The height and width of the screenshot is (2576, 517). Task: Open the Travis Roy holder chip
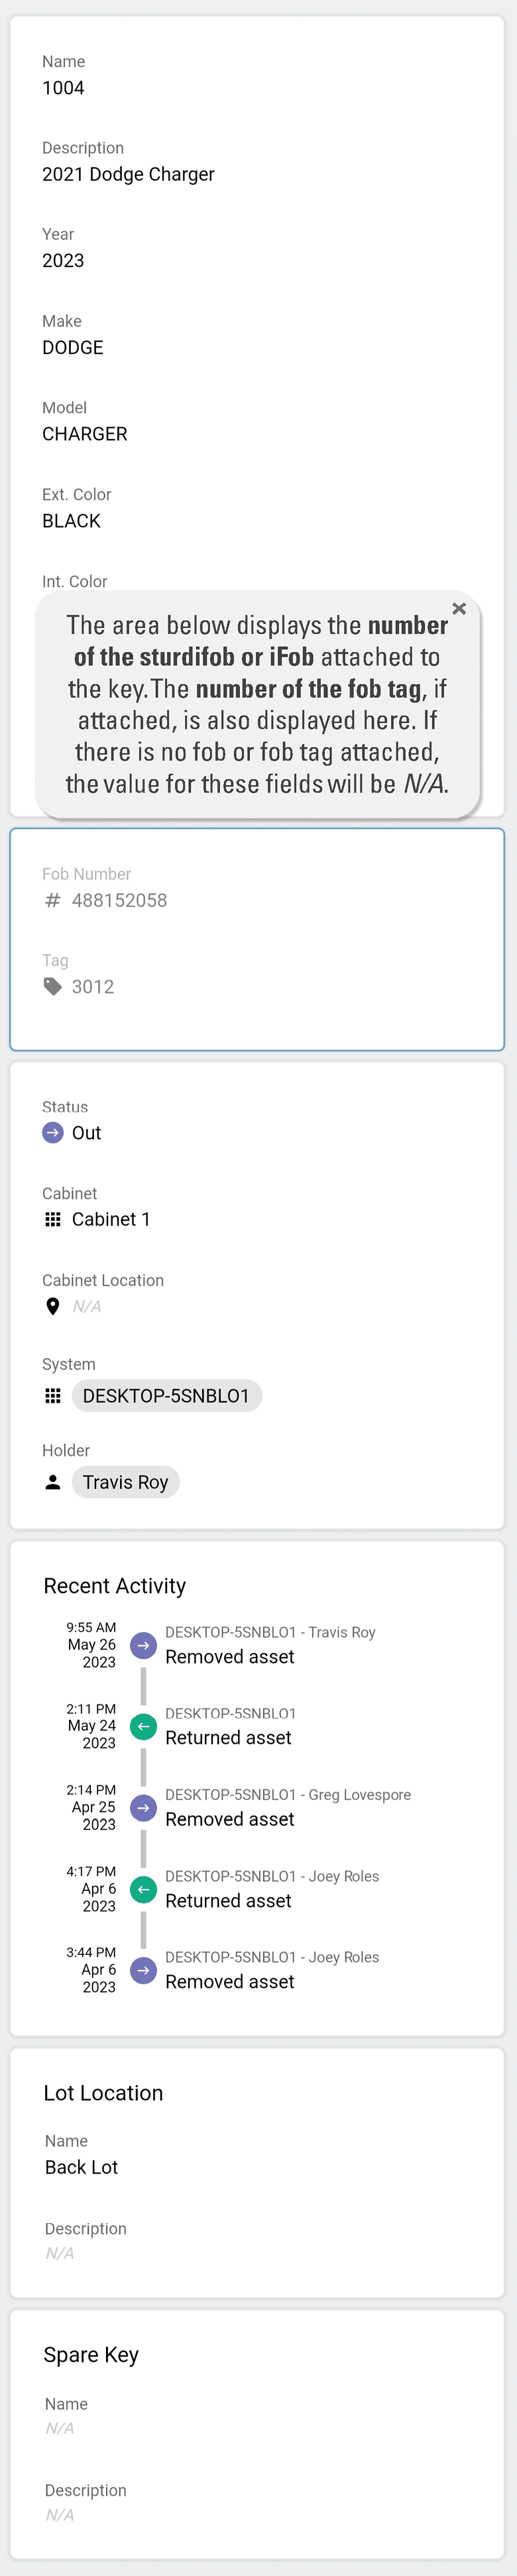126,1482
